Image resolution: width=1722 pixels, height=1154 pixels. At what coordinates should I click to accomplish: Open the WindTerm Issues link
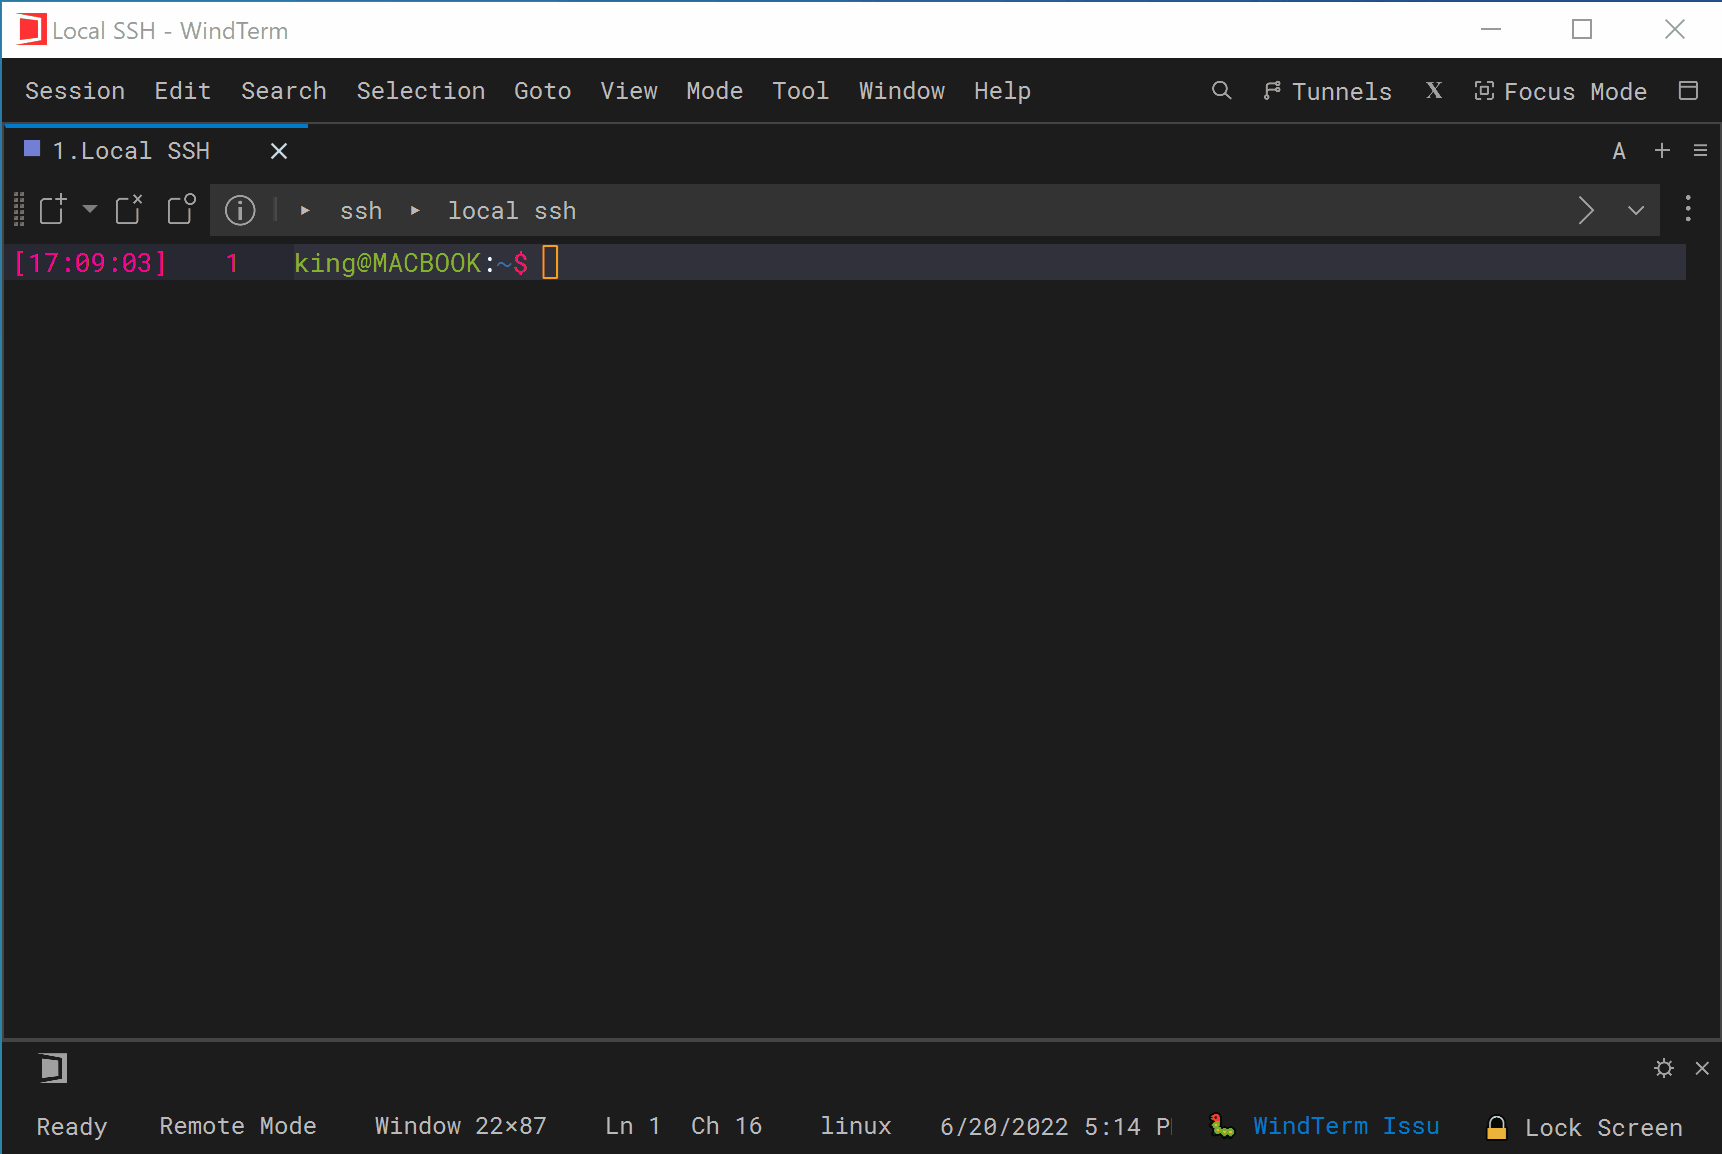(1346, 1126)
